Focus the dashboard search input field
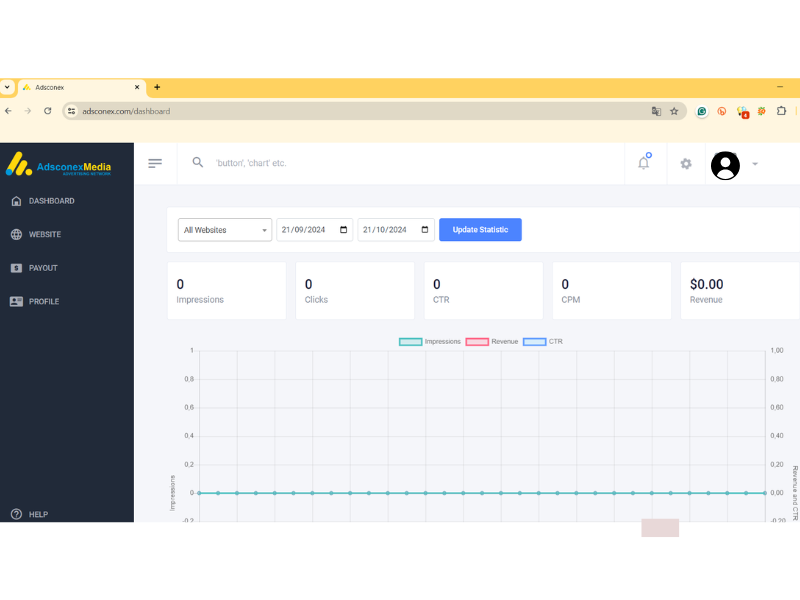The image size is (800, 600). tap(400, 163)
